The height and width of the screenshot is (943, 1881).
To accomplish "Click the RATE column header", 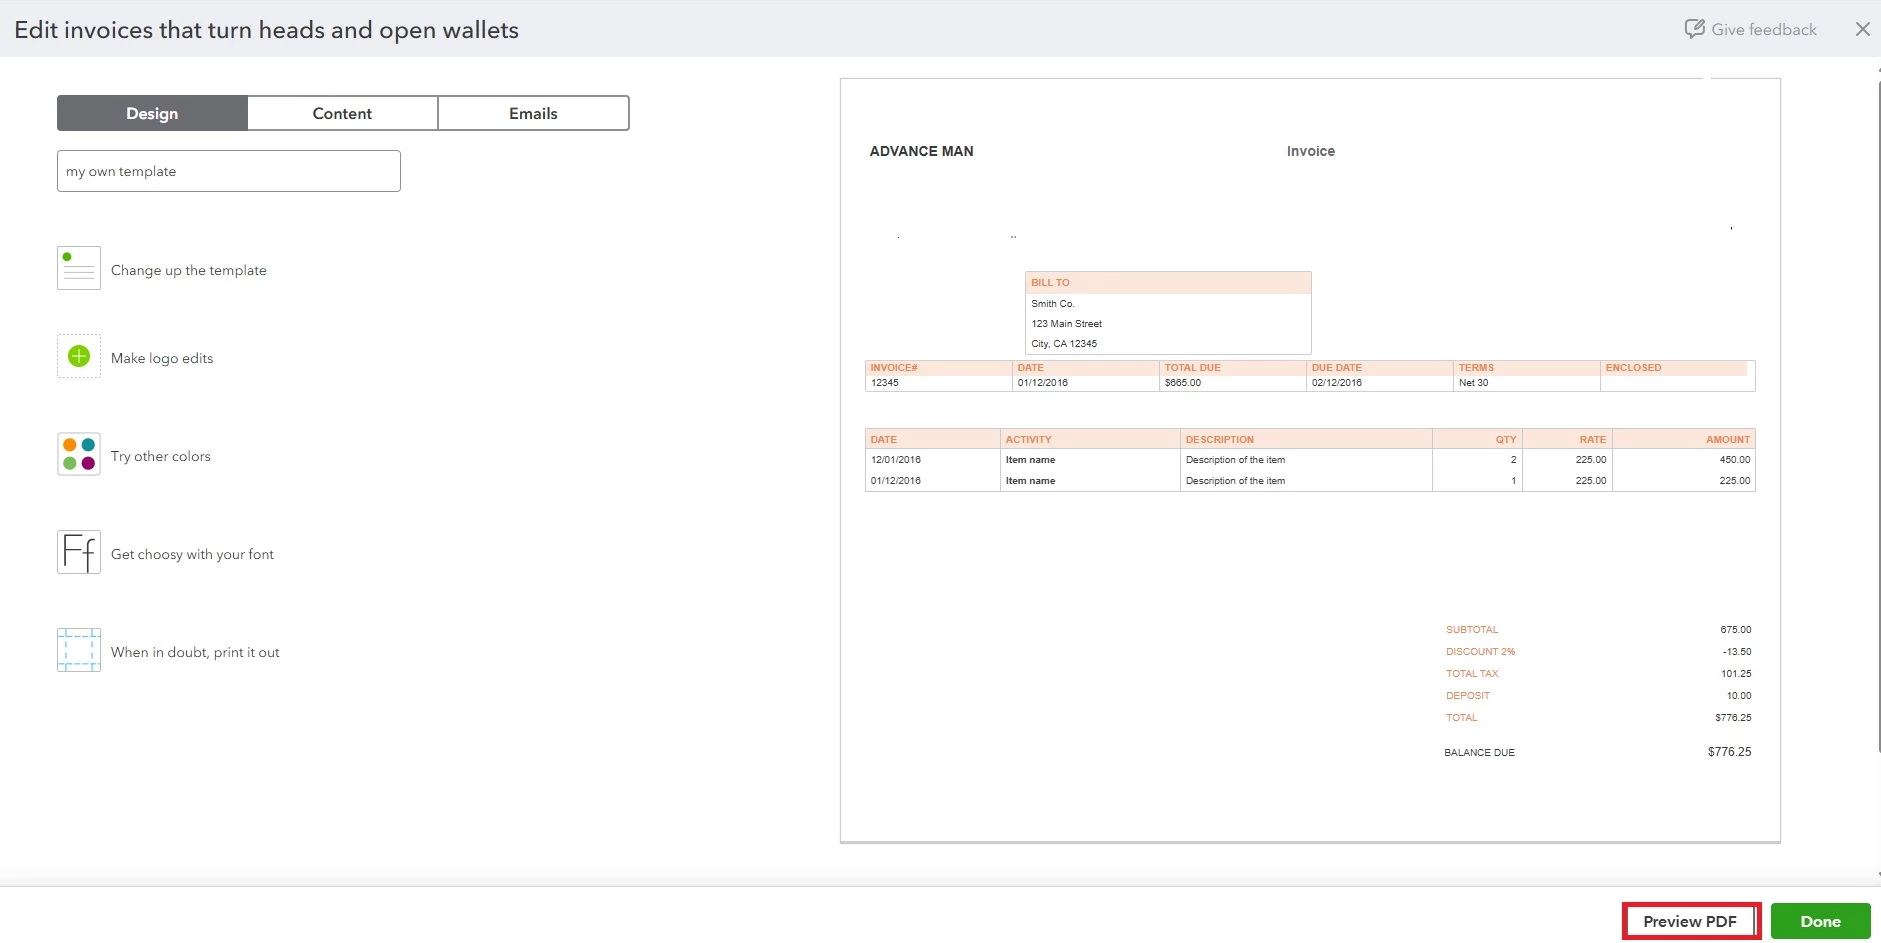I will (x=1593, y=440).
